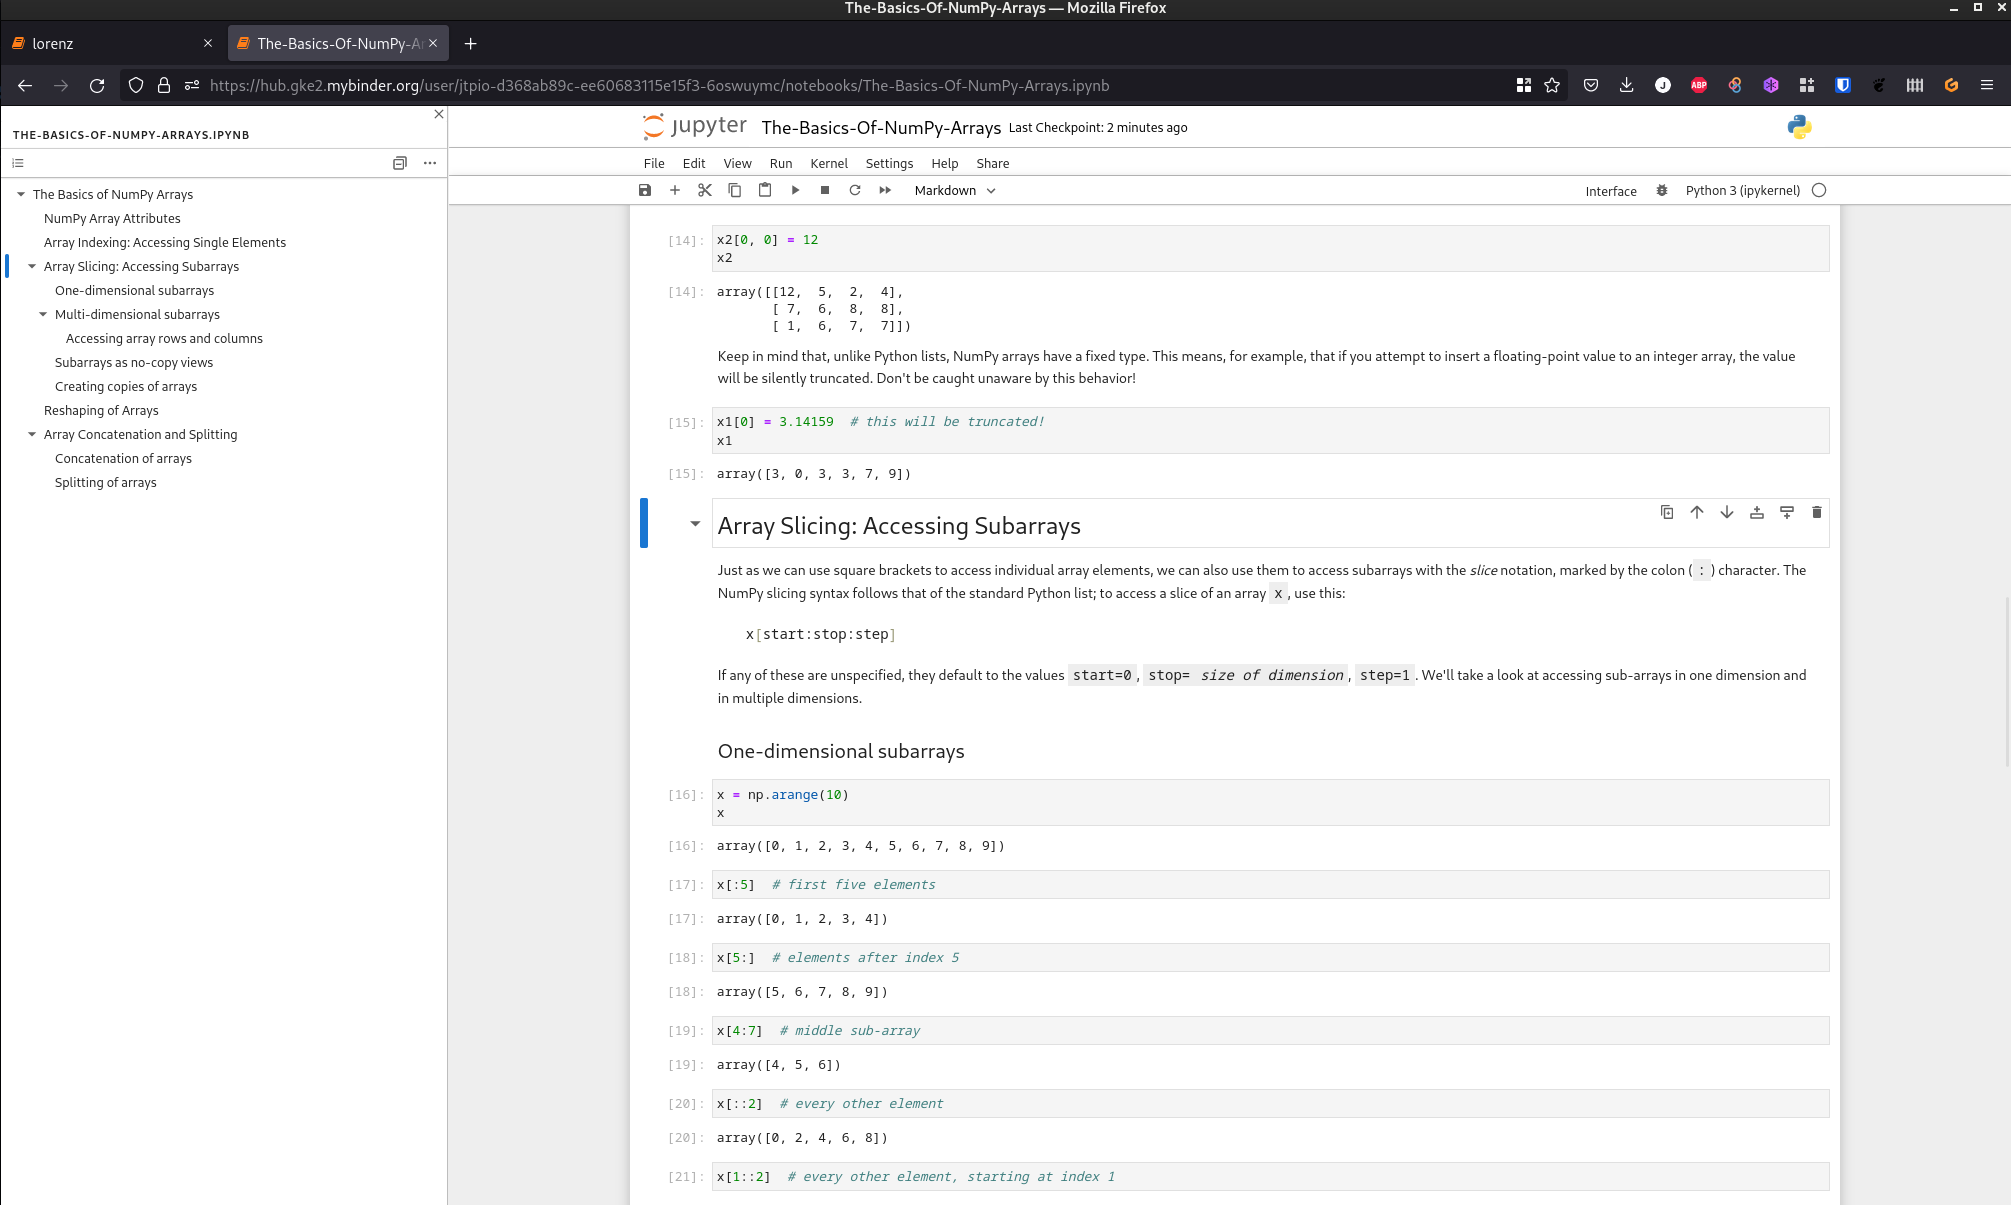
Task: Insert a cell below with the plus icon
Action: [x=675, y=190]
